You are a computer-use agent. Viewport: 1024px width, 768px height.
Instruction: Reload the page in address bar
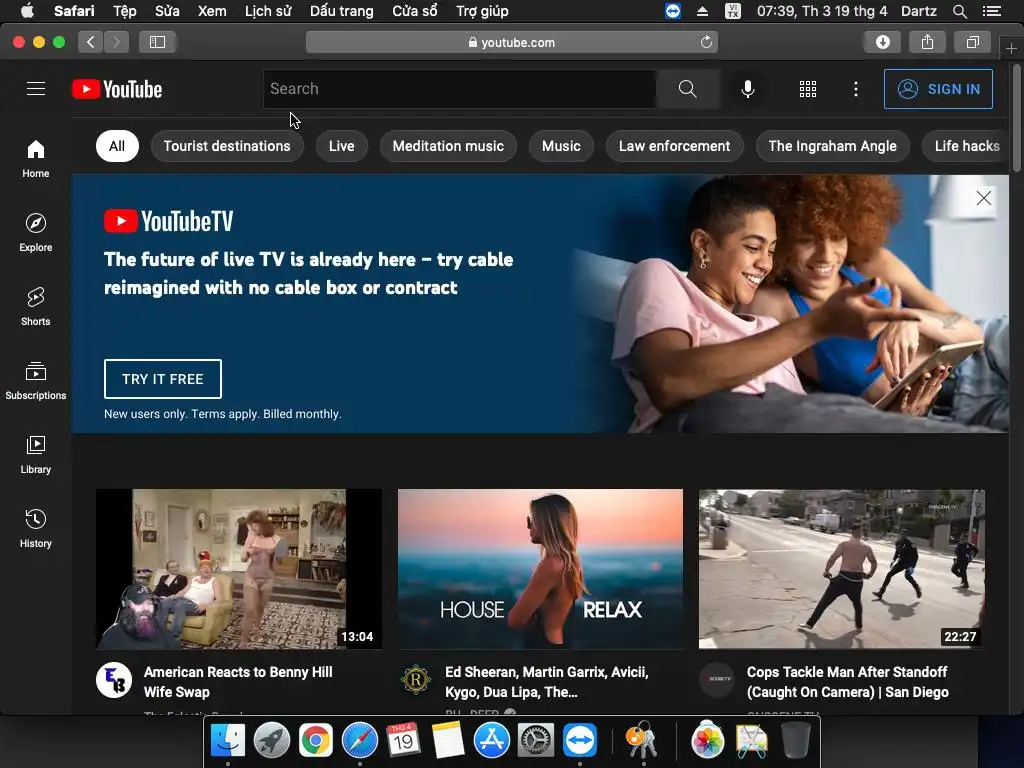tap(706, 42)
